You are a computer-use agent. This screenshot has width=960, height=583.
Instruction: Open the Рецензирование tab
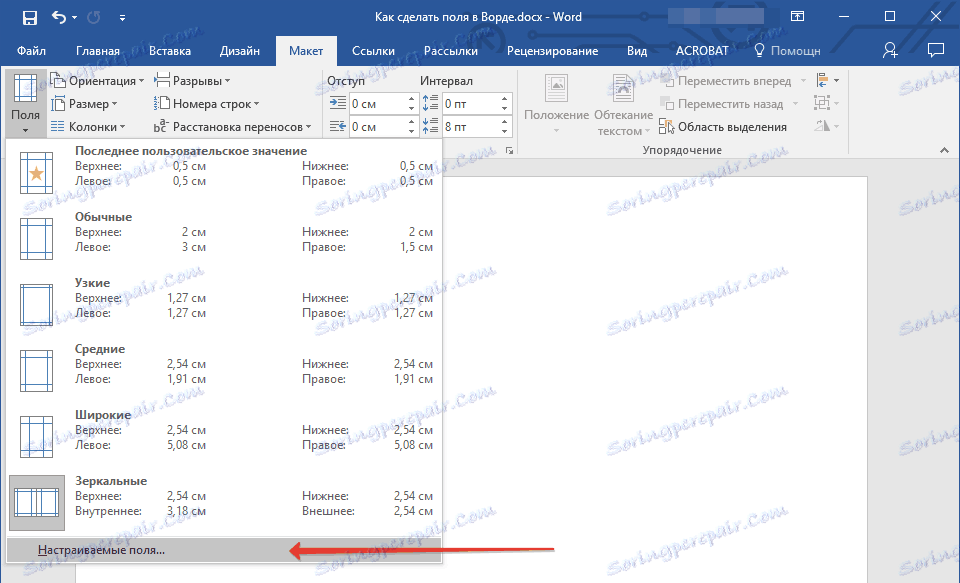pyautogui.click(x=552, y=51)
